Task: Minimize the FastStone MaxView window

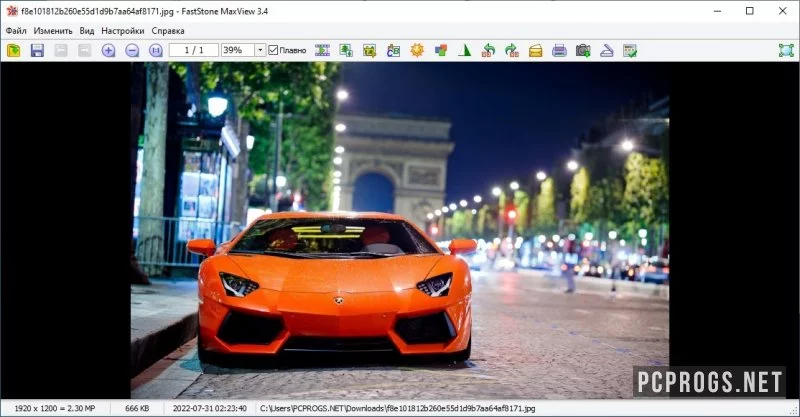Action: tap(717, 11)
